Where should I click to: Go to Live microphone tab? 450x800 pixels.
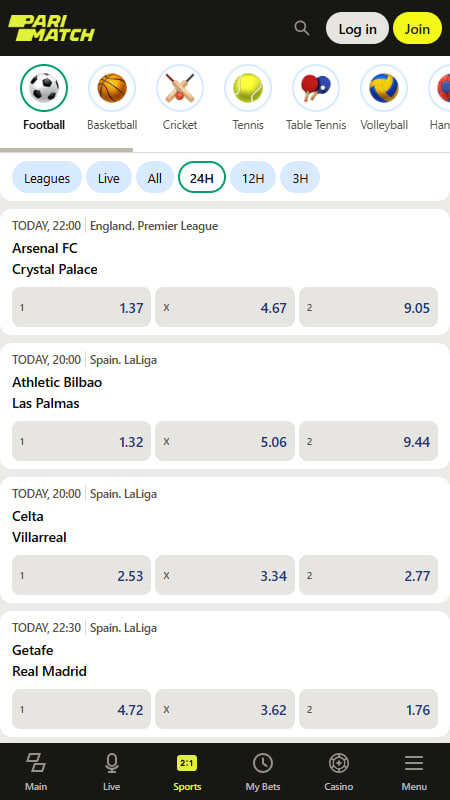coord(112,764)
